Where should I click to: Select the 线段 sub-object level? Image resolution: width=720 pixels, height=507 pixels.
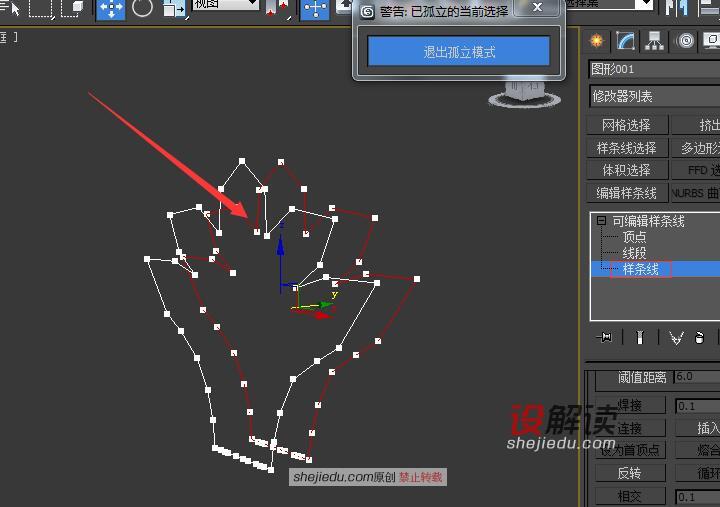(x=634, y=253)
